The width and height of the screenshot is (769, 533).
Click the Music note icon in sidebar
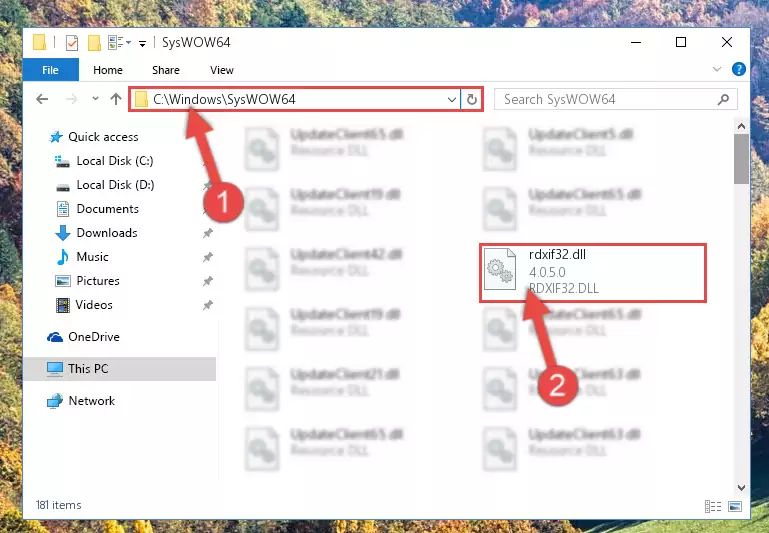pyautogui.click(x=63, y=257)
